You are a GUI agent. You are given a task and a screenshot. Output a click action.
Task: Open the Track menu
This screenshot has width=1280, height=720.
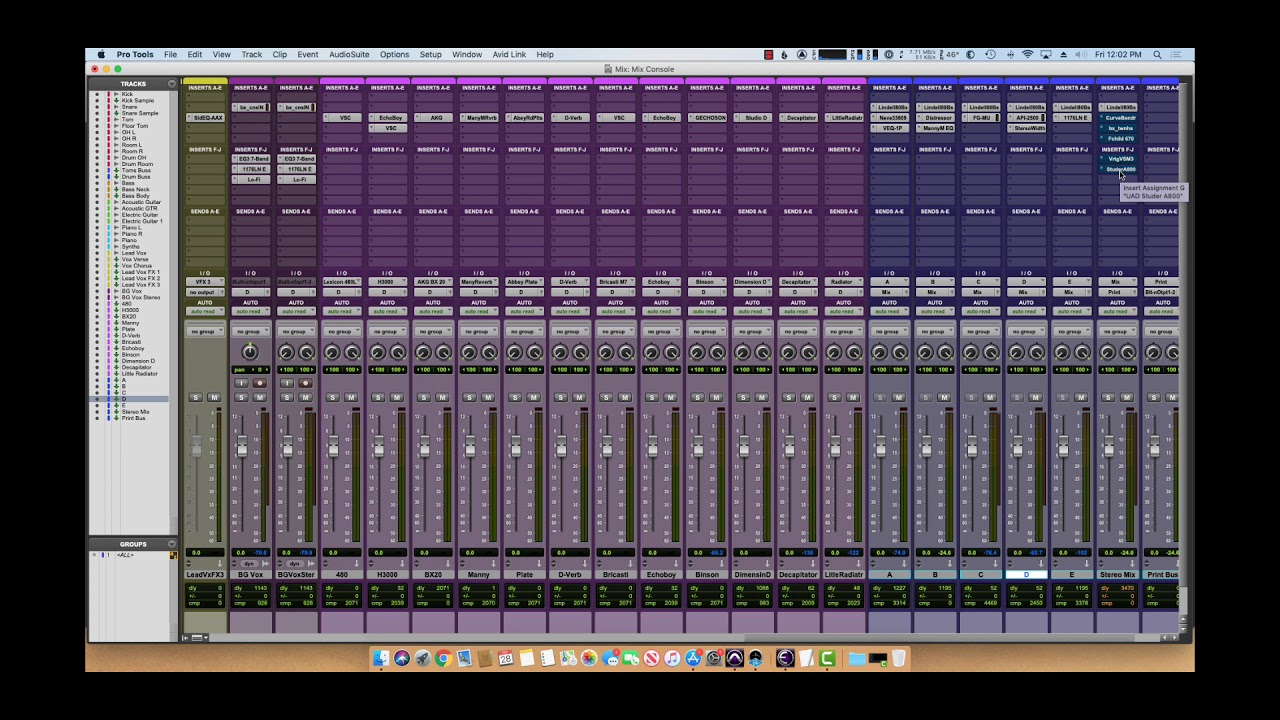point(251,55)
